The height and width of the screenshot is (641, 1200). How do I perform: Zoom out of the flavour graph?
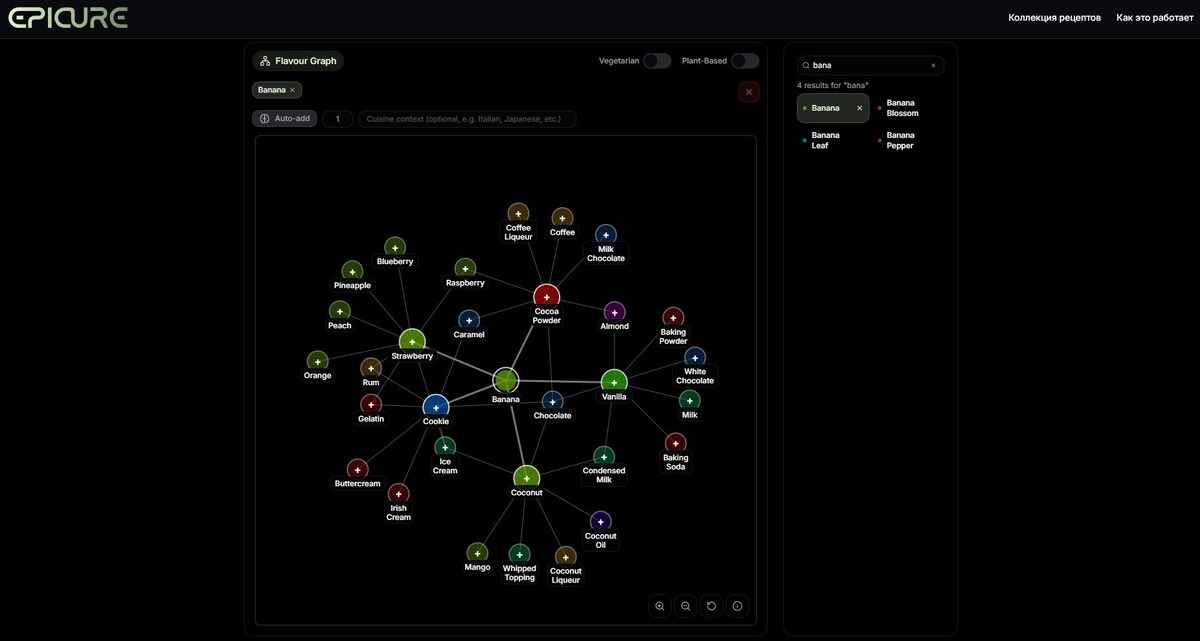pyautogui.click(x=686, y=606)
